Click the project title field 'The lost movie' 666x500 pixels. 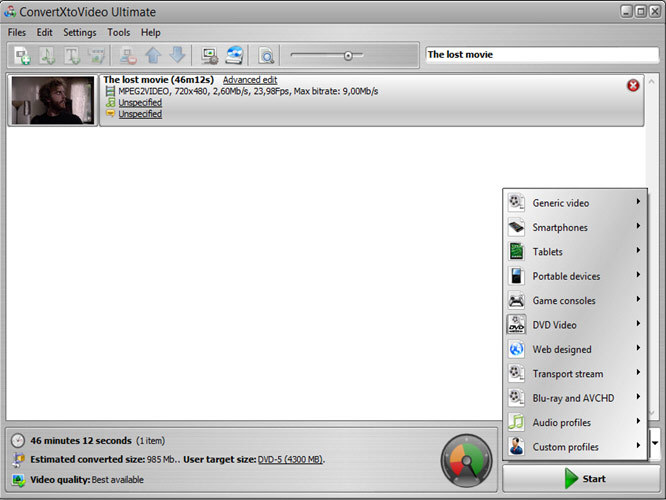click(x=542, y=54)
